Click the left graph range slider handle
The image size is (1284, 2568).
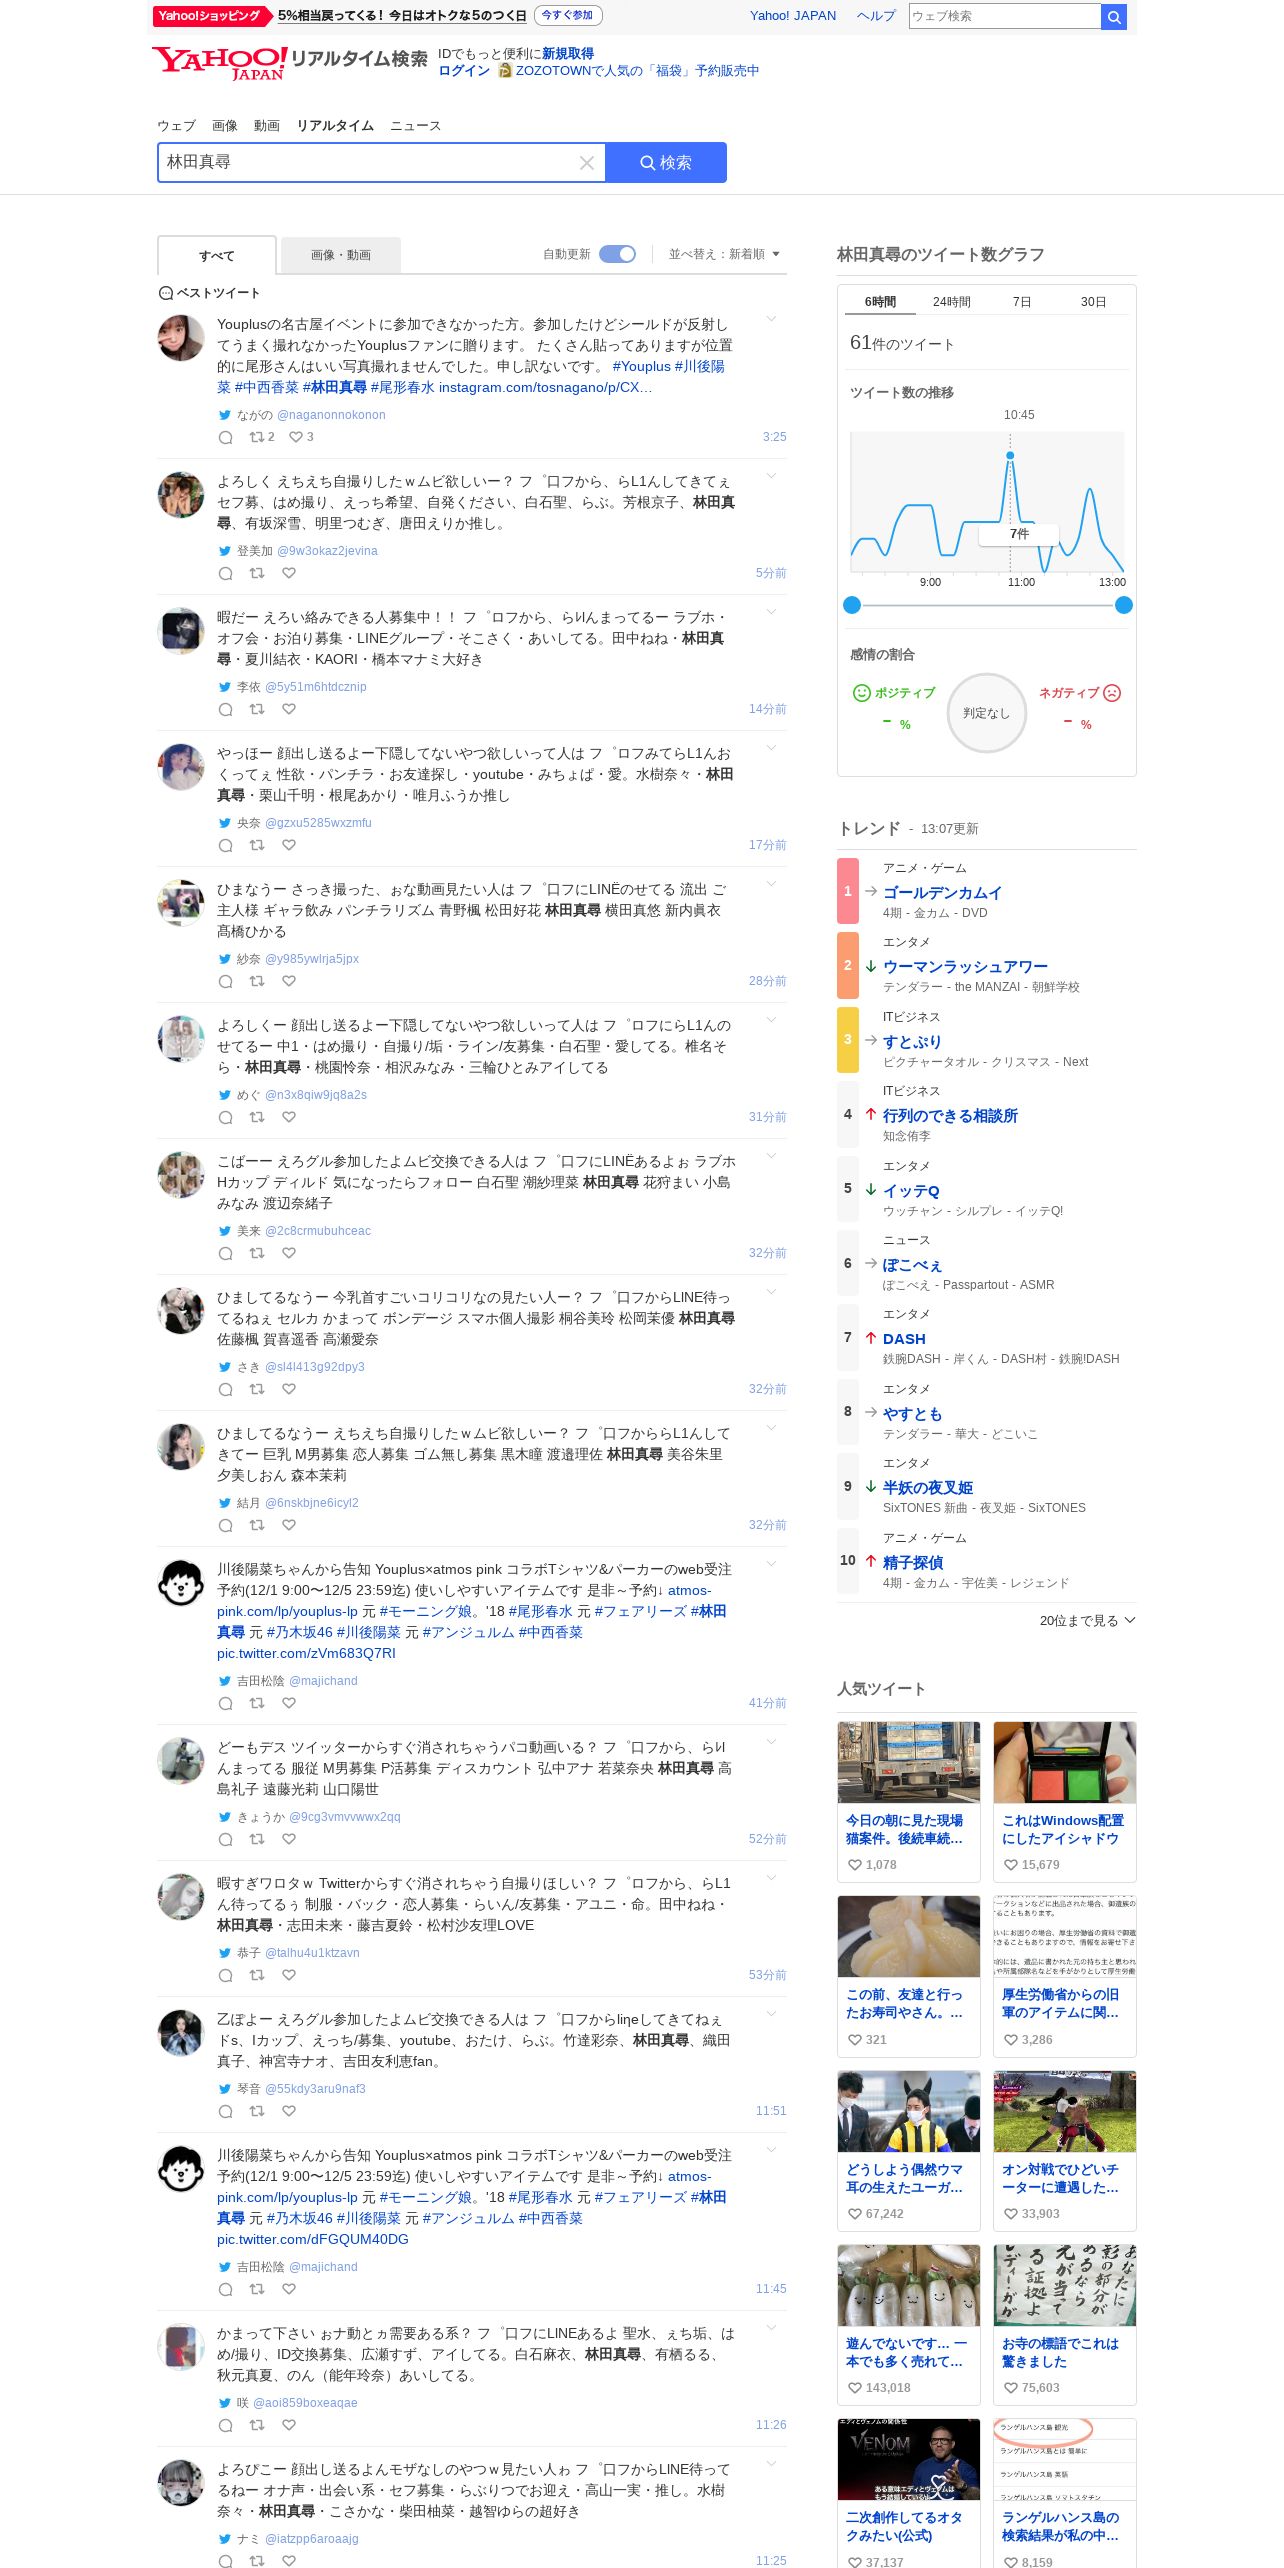(x=852, y=605)
